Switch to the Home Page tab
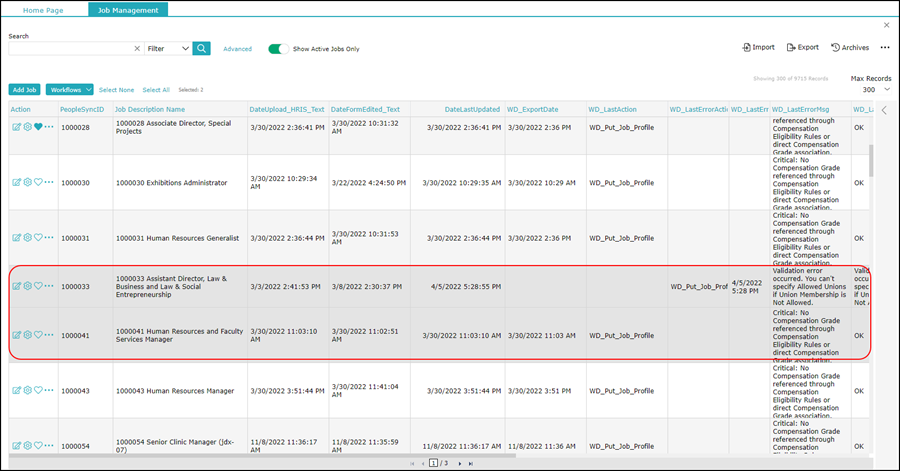The height and width of the screenshot is (471, 900). [x=43, y=10]
